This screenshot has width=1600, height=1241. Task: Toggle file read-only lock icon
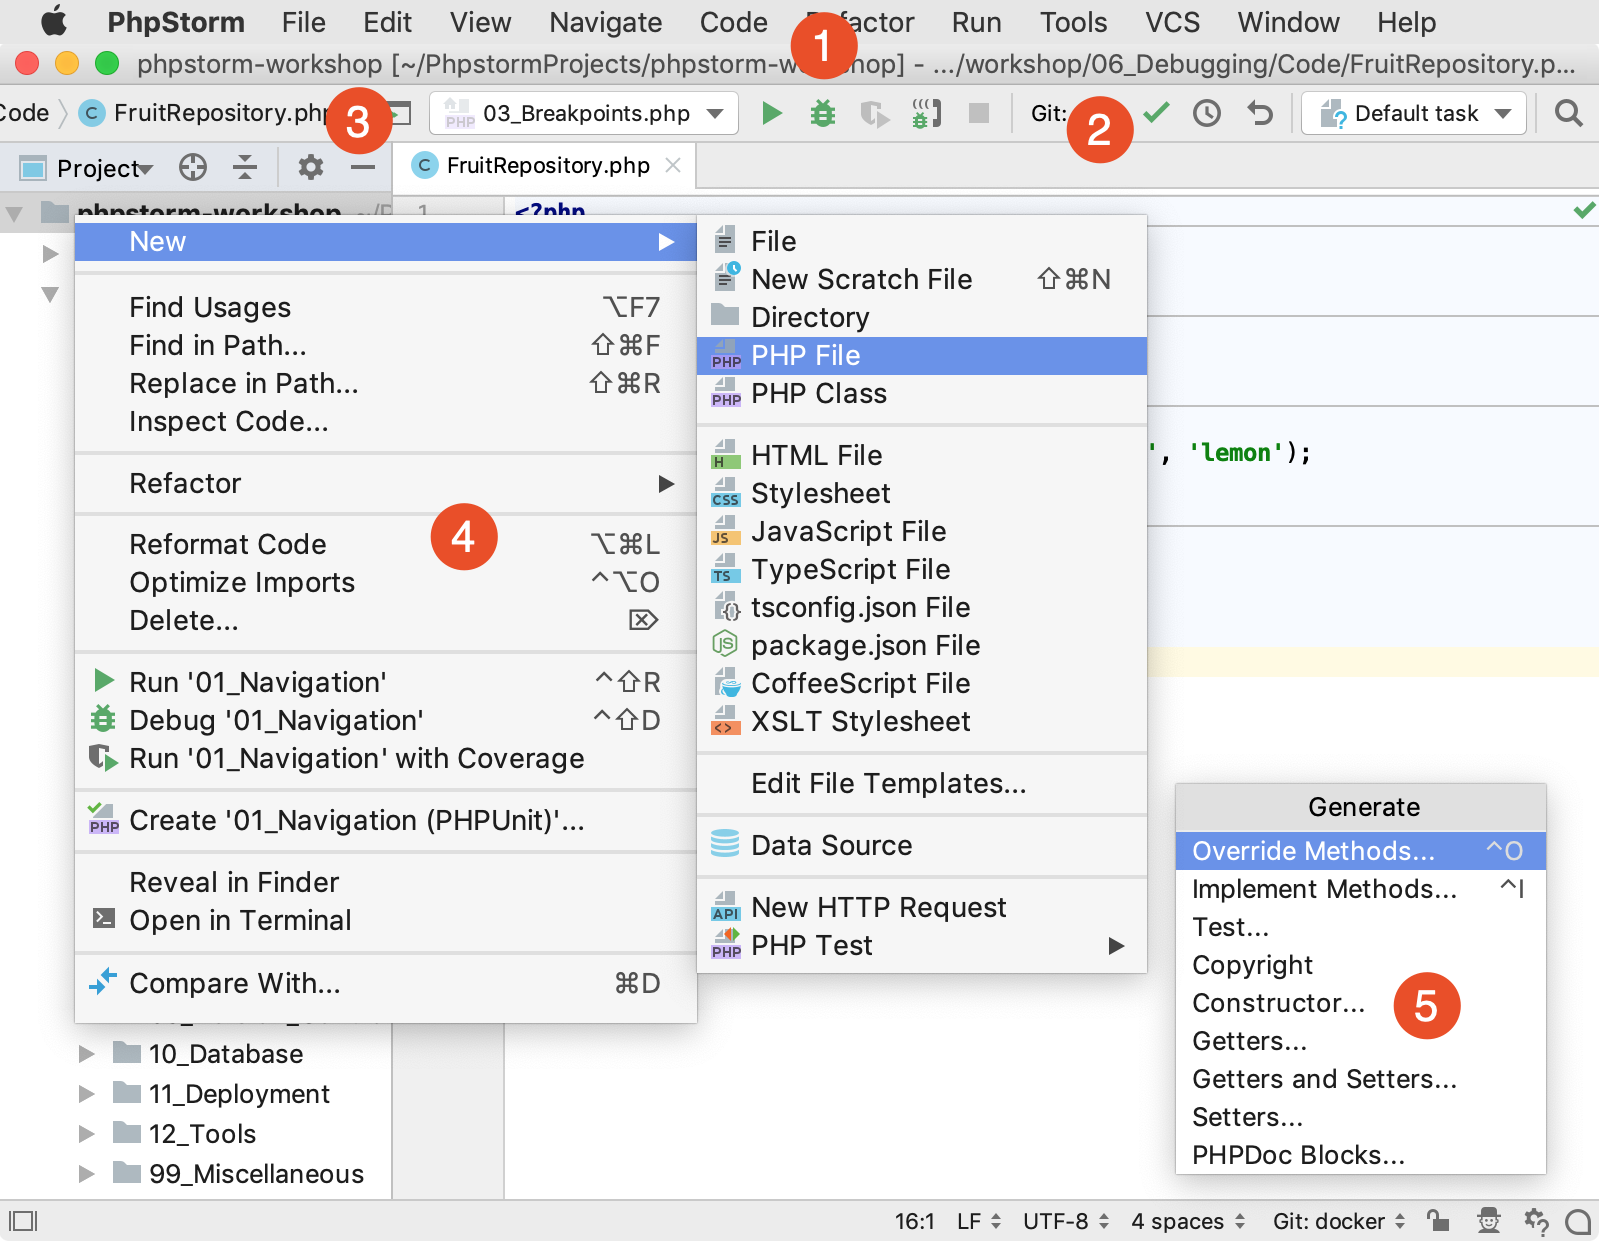tap(1438, 1220)
